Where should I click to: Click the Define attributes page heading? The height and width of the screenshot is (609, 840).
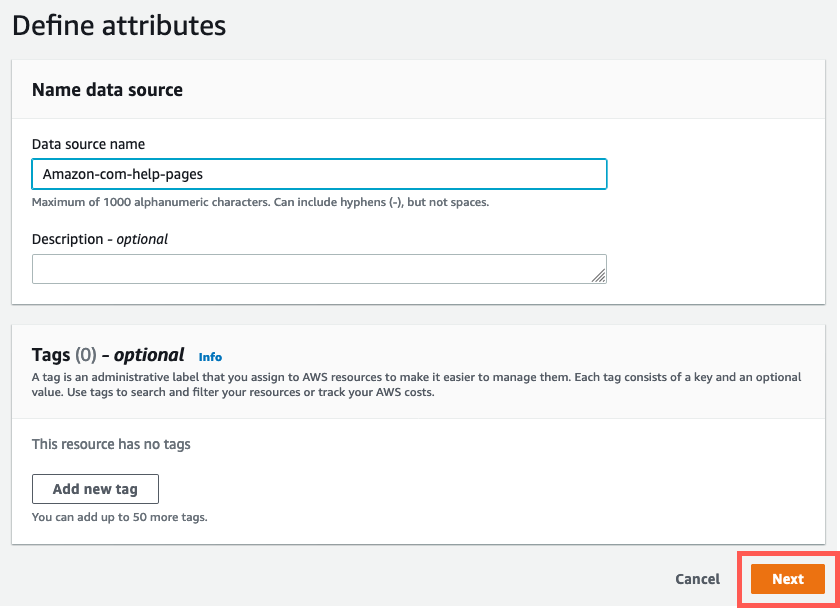(119, 25)
